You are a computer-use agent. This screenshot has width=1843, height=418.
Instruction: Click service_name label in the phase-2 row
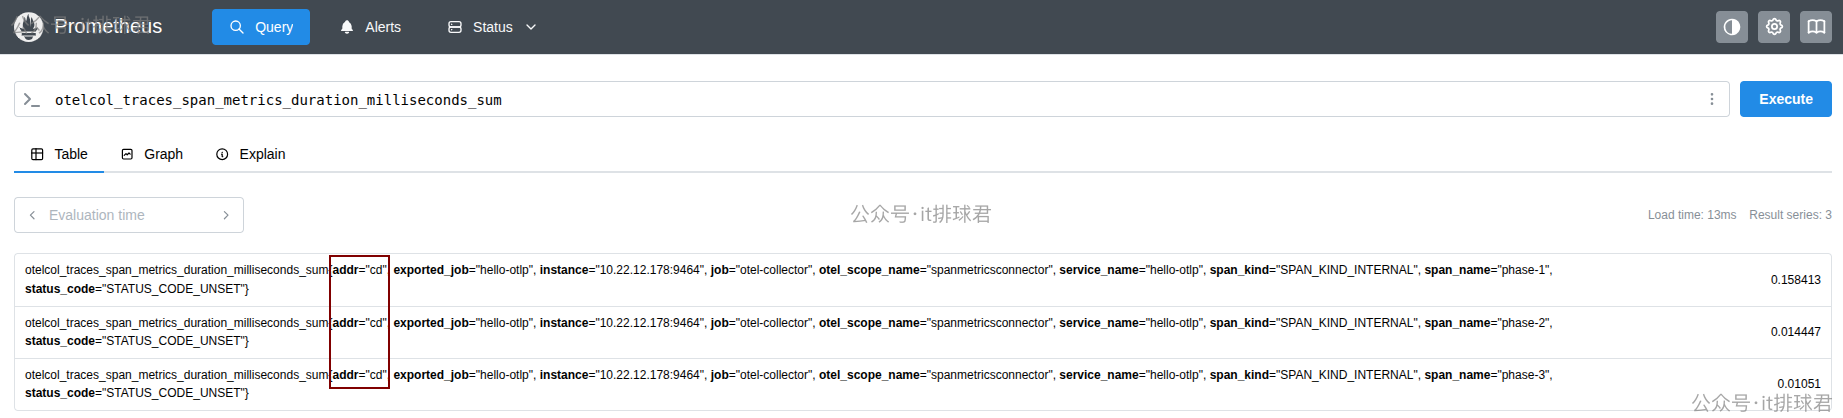(1131, 323)
